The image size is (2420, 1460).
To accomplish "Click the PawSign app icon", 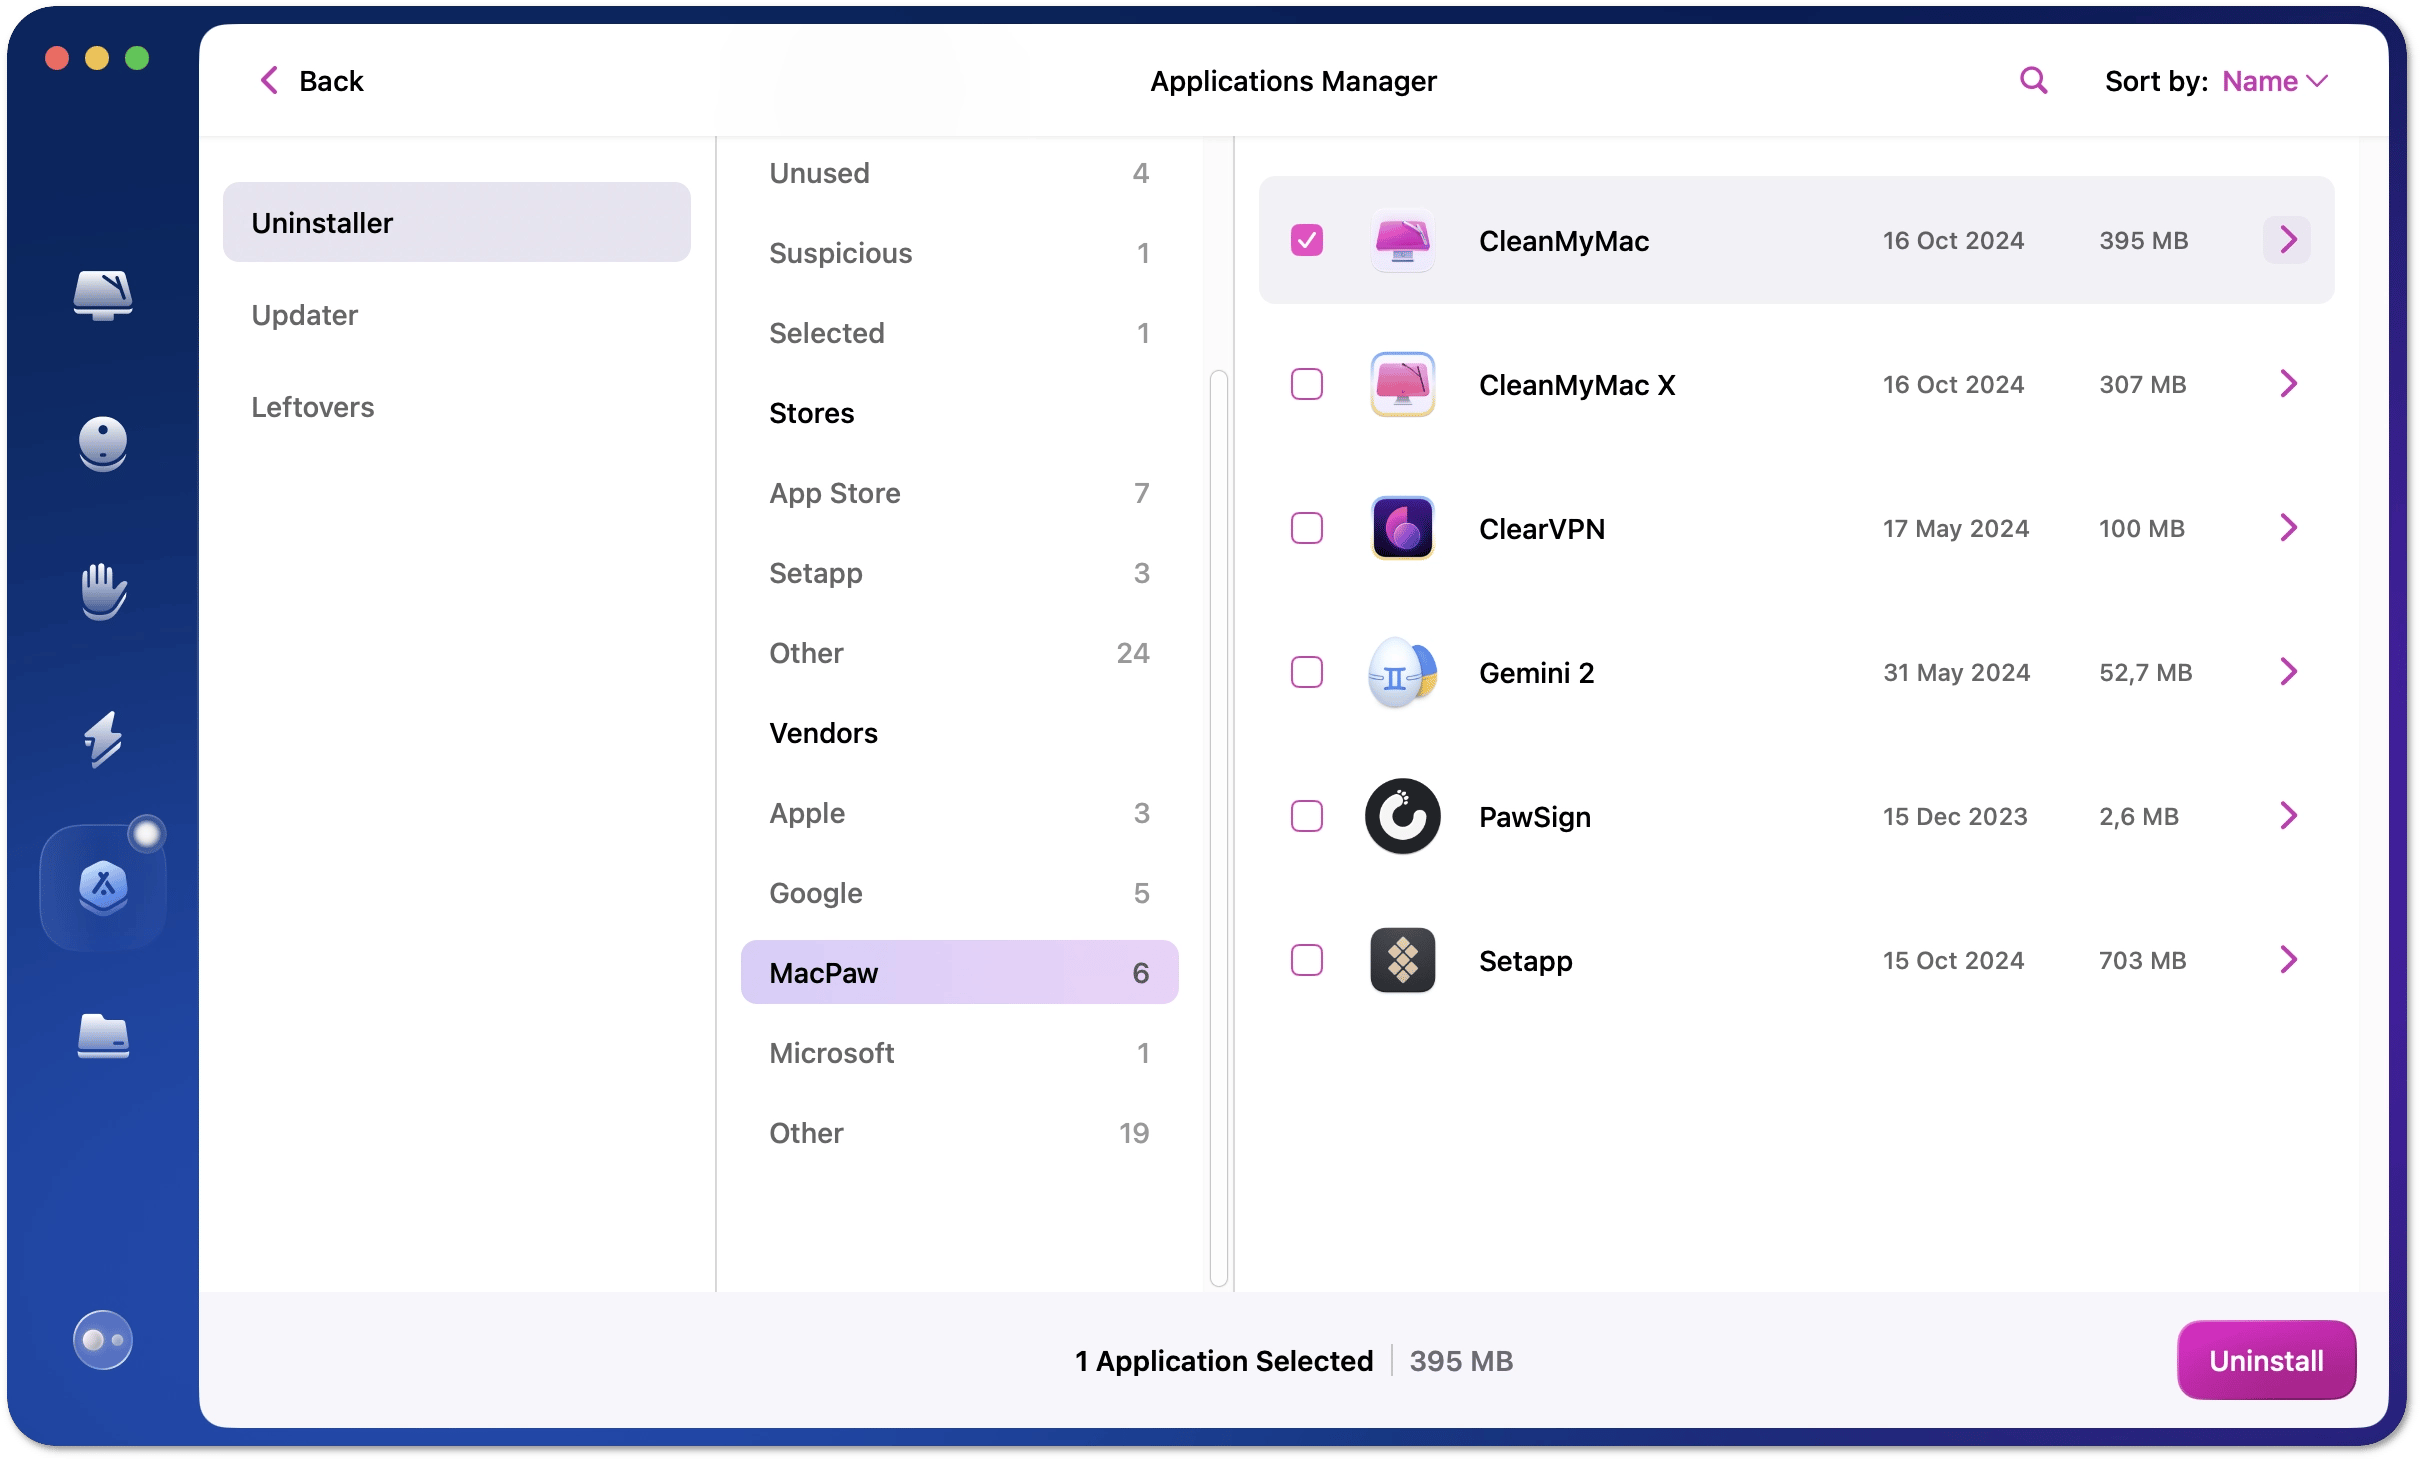I will click(x=1402, y=816).
